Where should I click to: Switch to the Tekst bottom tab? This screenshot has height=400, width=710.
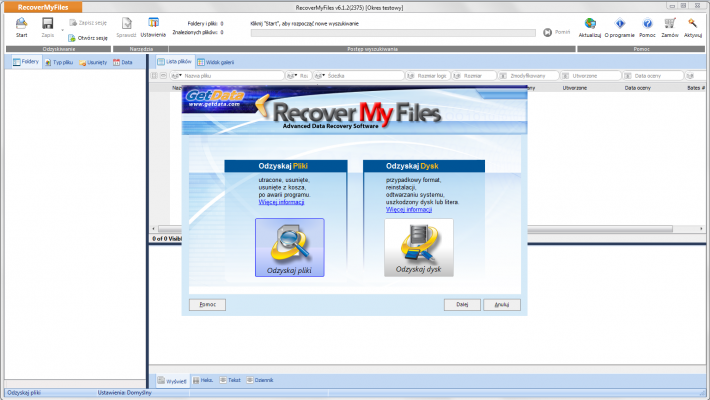(230, 381)
